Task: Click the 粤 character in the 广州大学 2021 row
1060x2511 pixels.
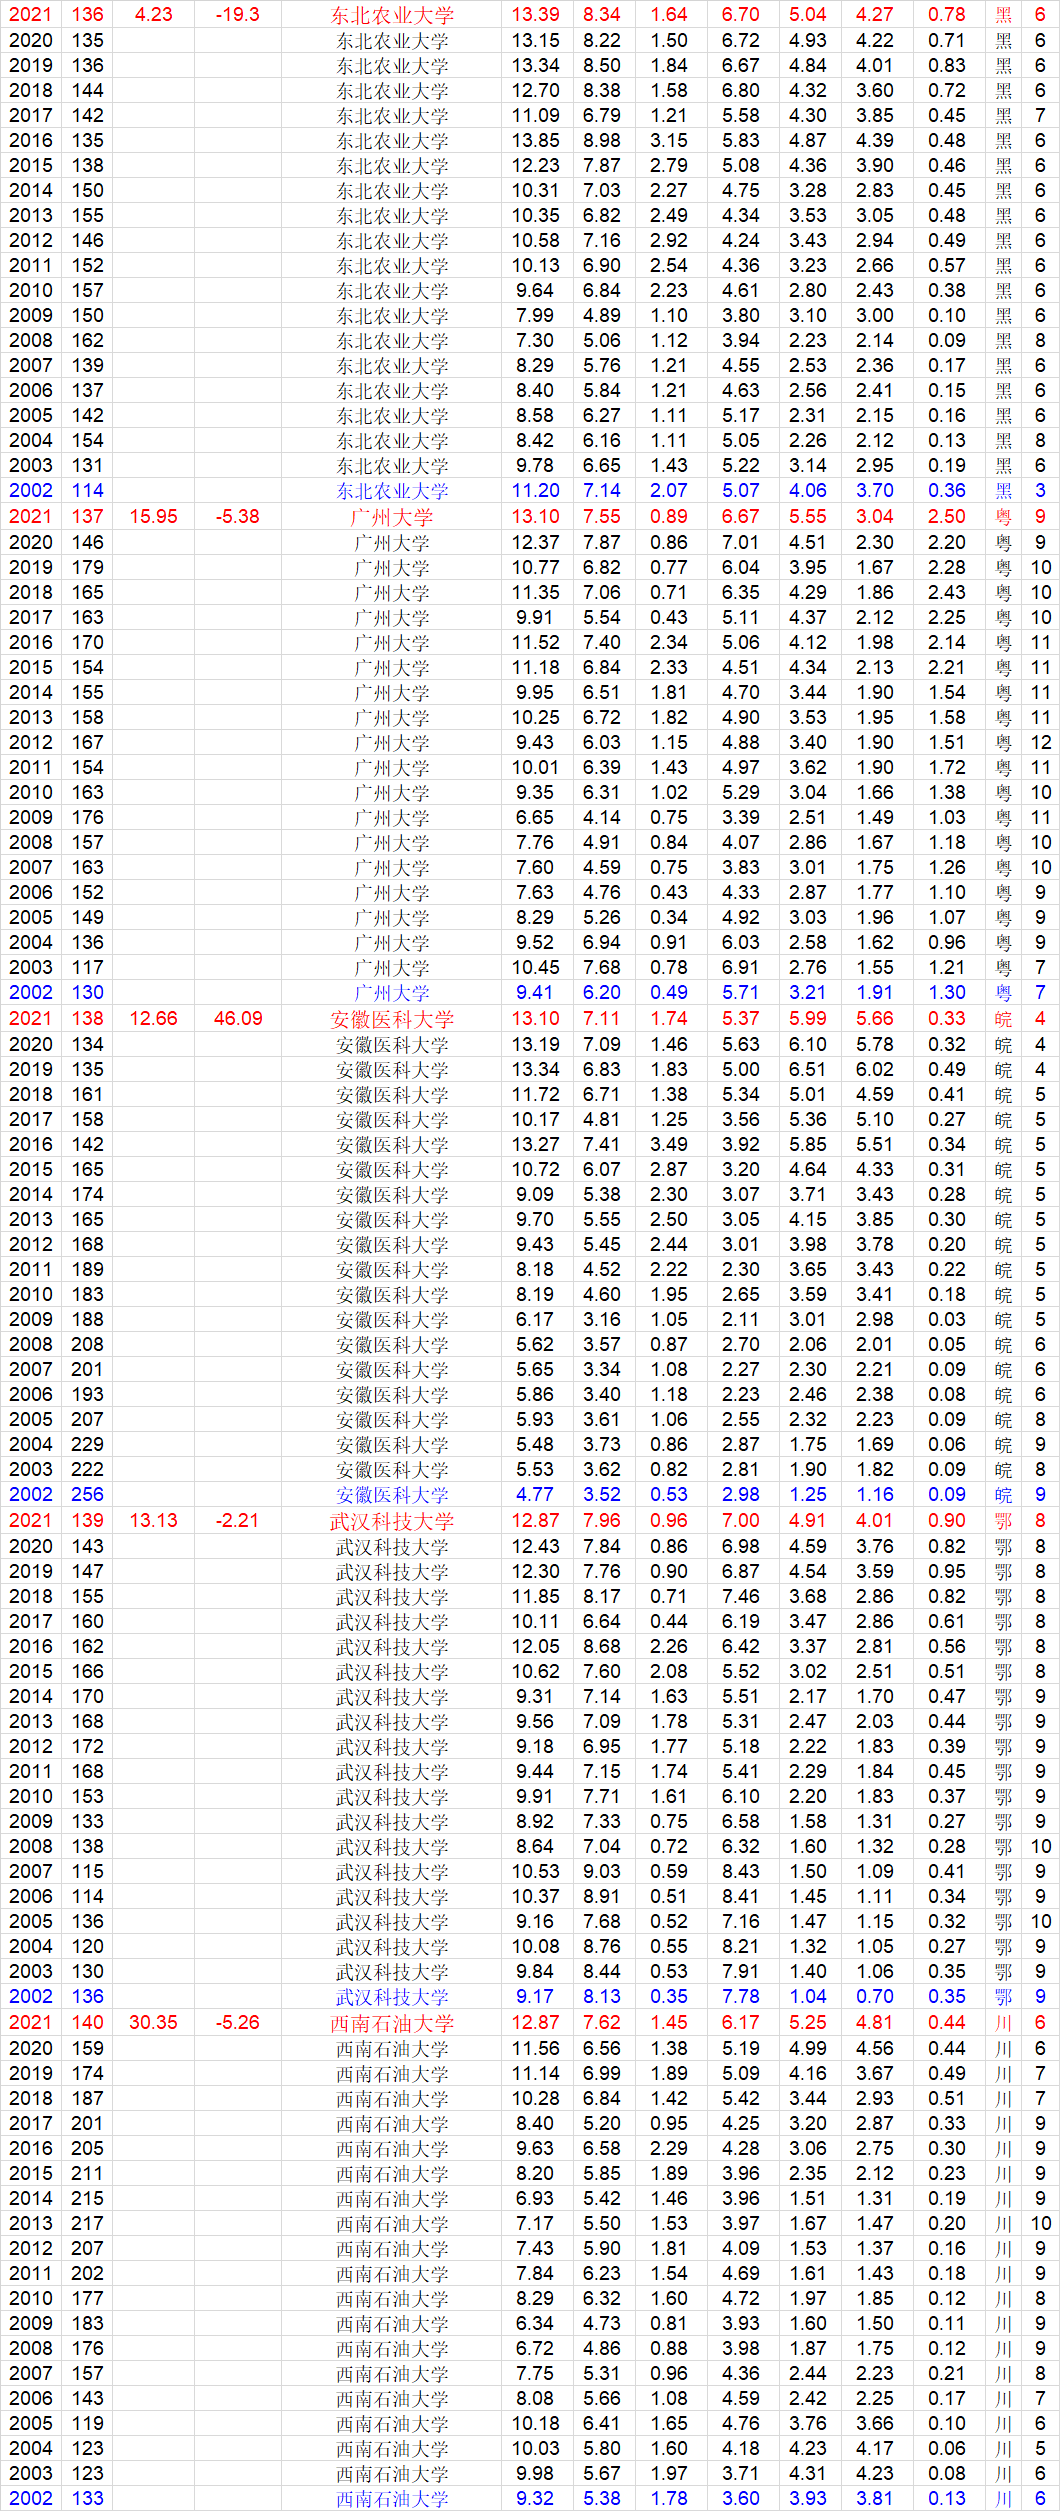Action: (1004, 517)
